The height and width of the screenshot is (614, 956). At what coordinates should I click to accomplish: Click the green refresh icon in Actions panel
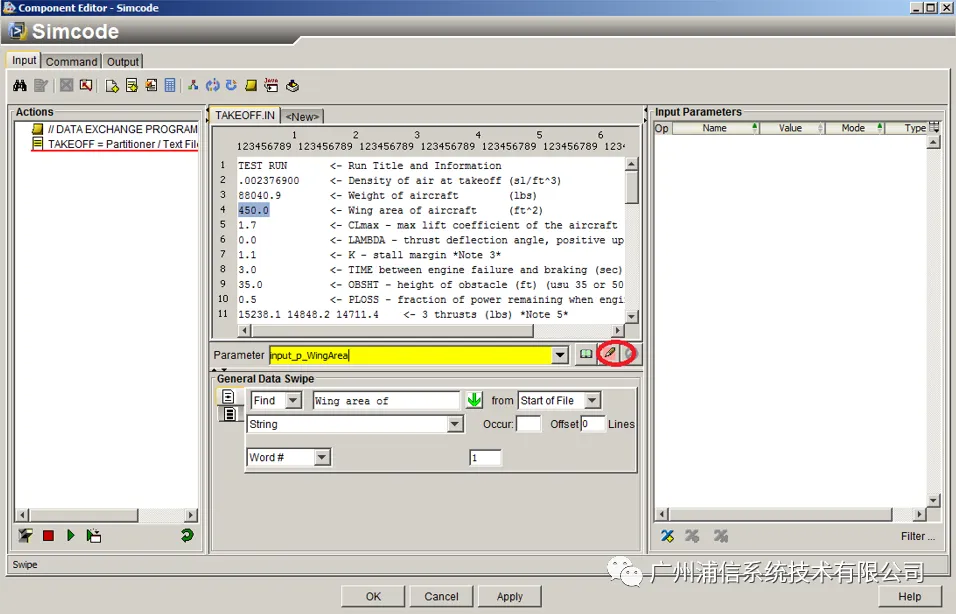click(187, 535)
